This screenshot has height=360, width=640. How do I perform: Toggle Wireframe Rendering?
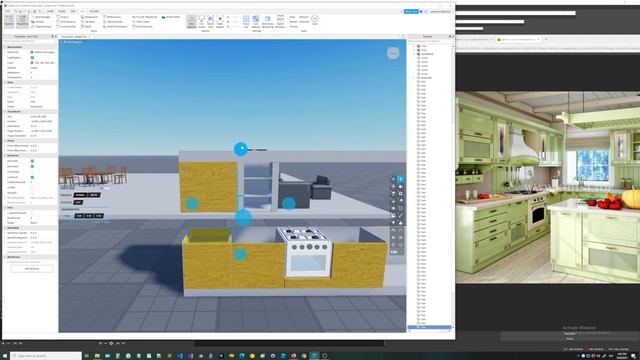point(267,22)
